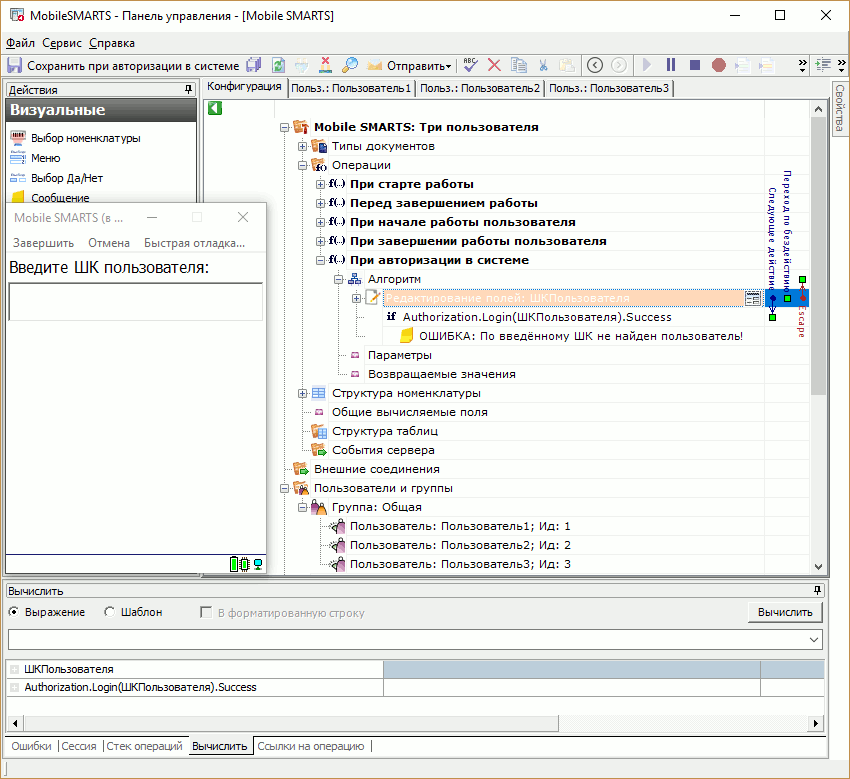This screenshot has height=779, width=850.
Task: Stop debugging with the Stop button
Action: 694,66
